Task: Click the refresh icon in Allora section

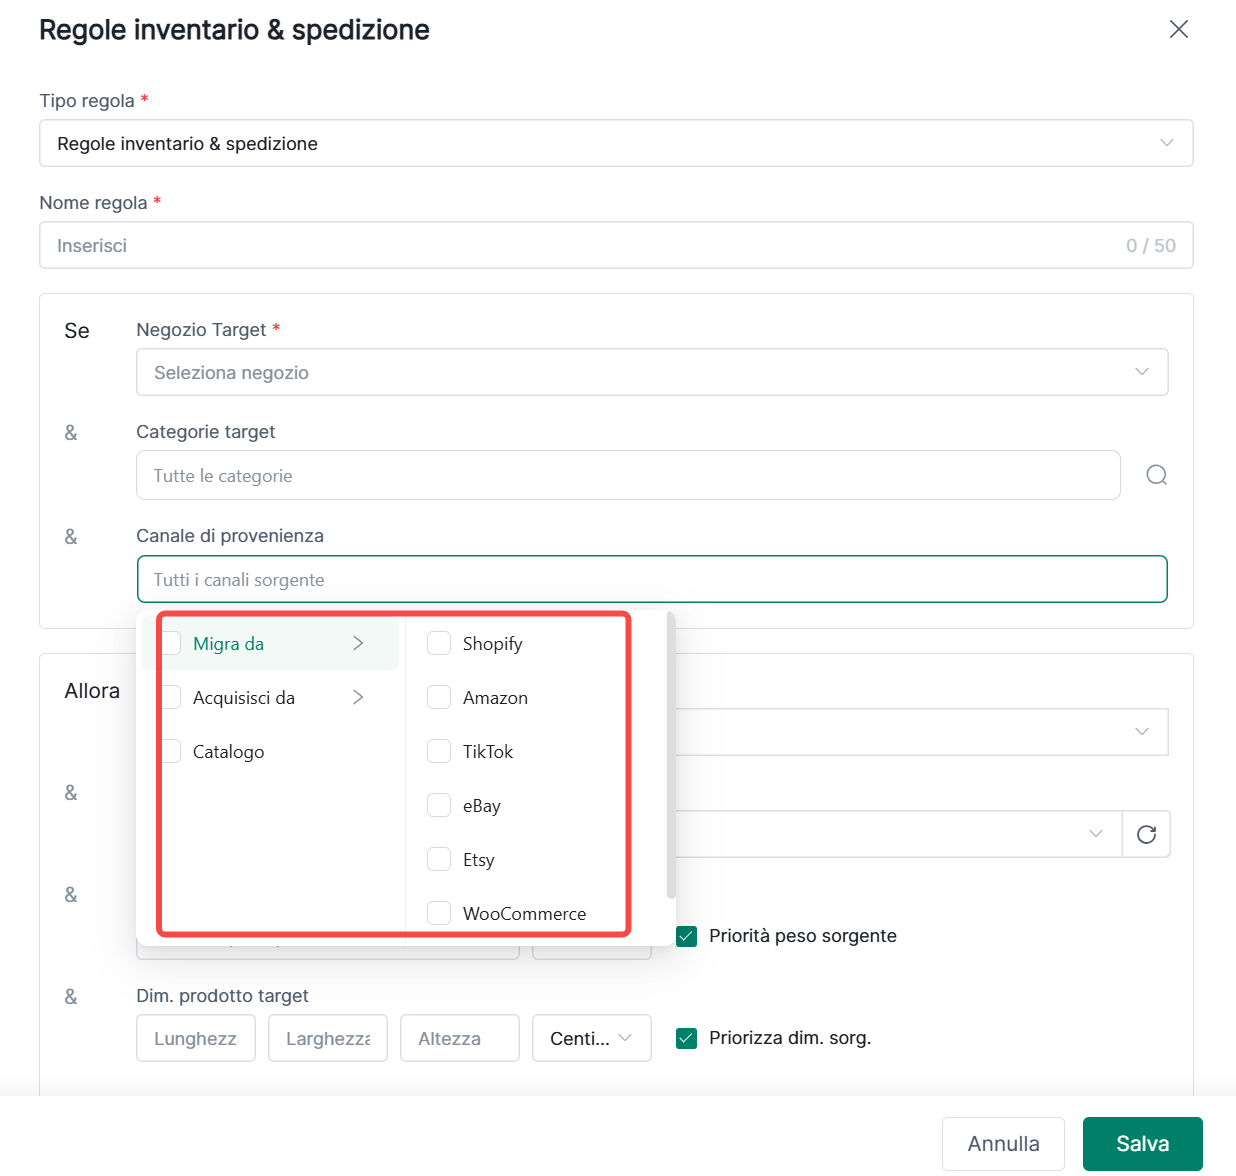Action: [1146, 834]
